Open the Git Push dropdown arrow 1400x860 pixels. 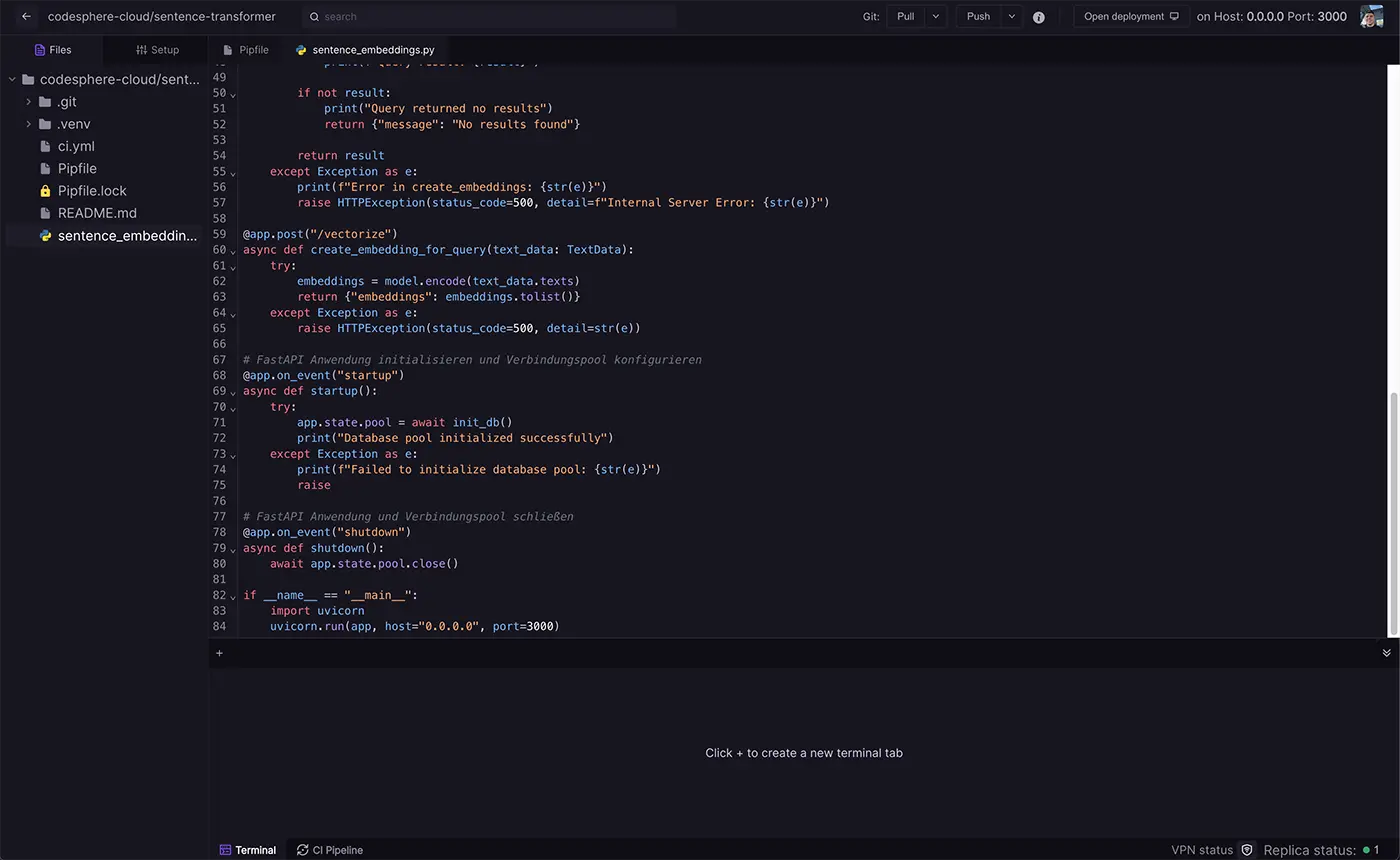click(x=1011, y=17)
